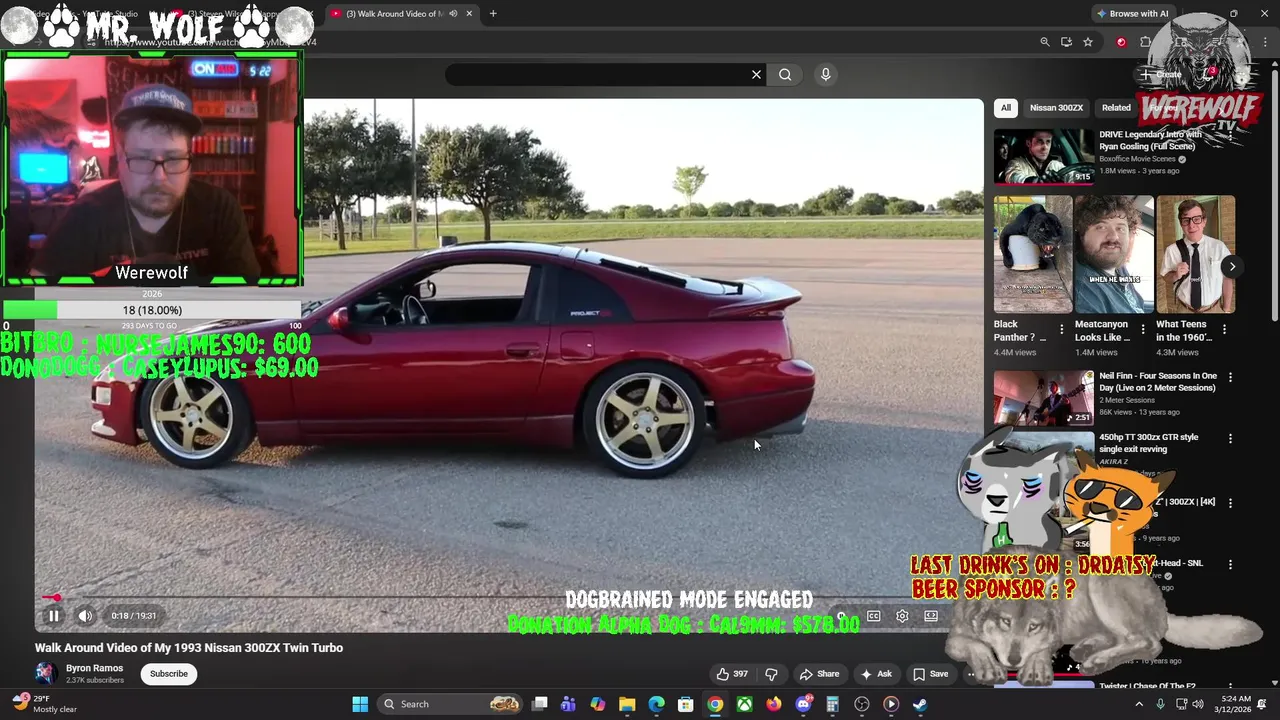Open options menu for What Teens short
The height and width of the screenshot is (720, 1280).
point(1224,329)
